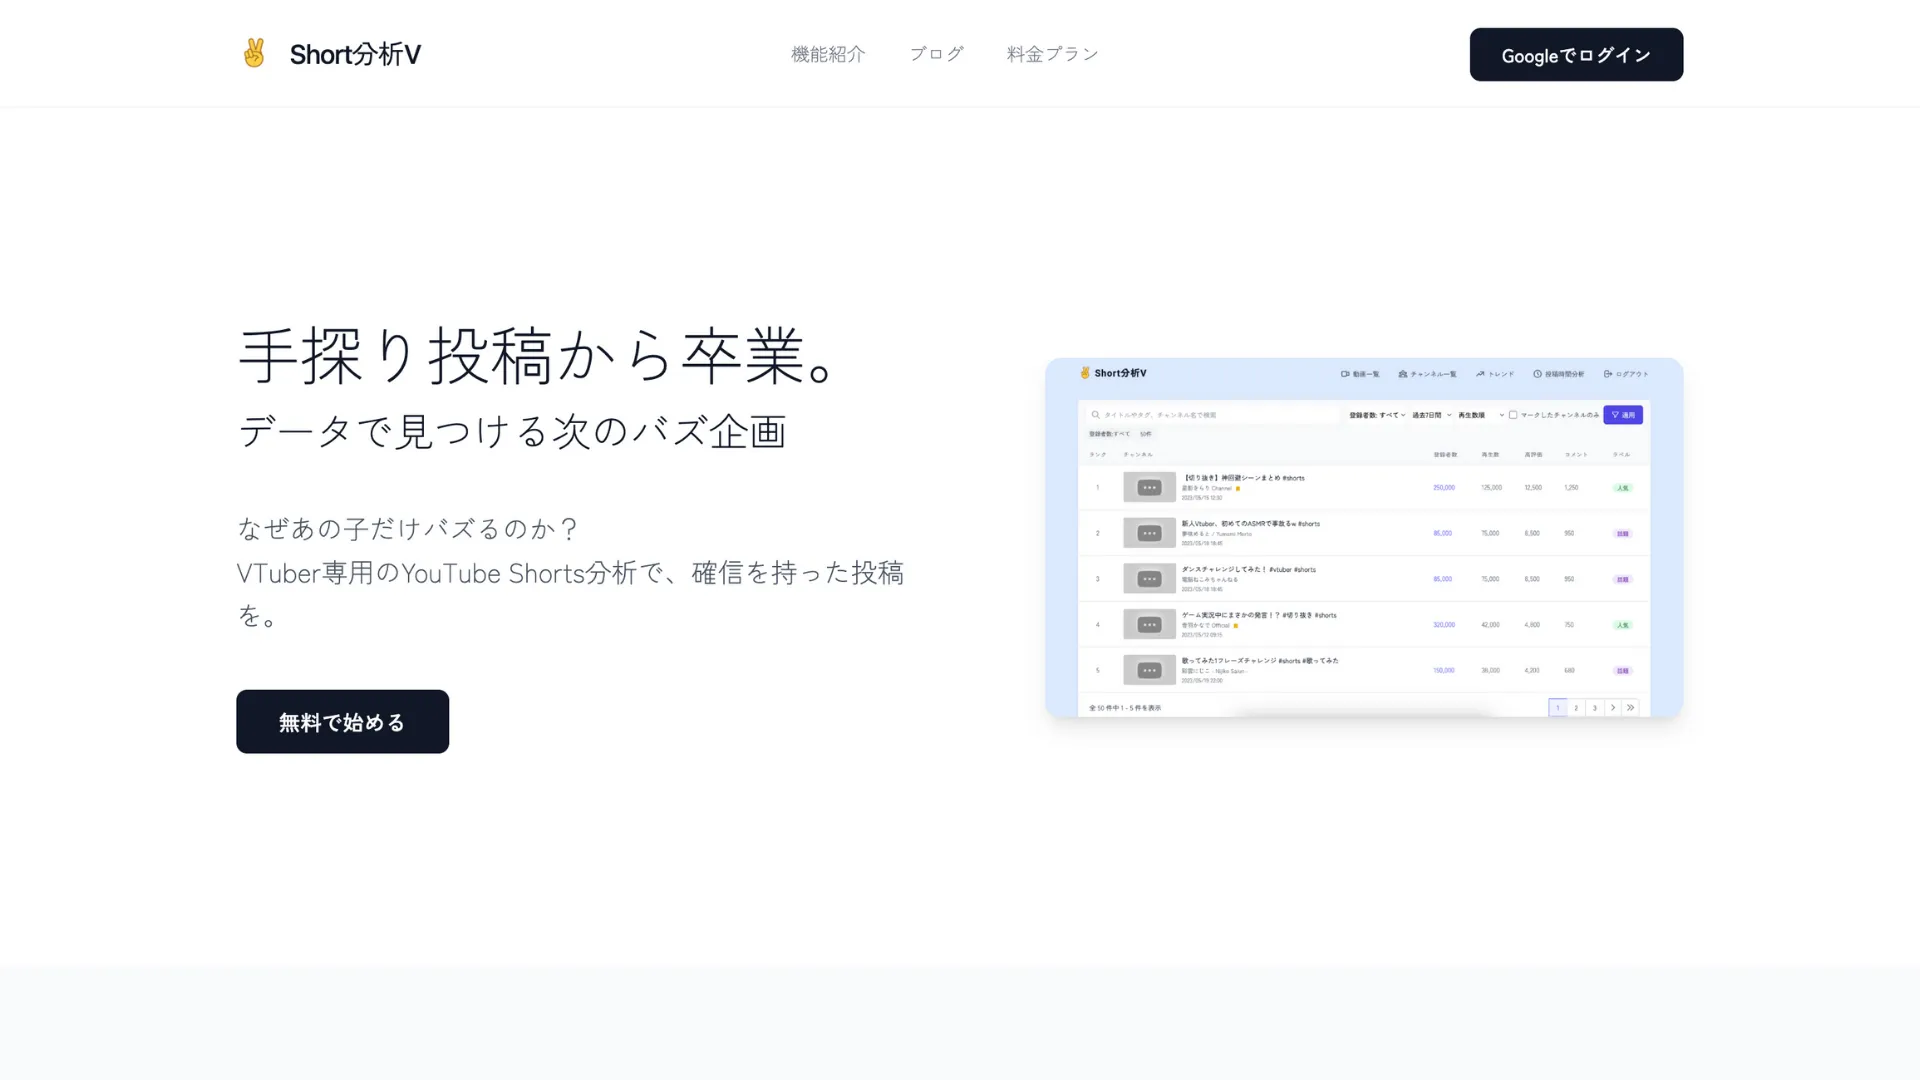Click the green 人気 label in row 1
1920x1080 pixels.
(x=1622, y=488)
